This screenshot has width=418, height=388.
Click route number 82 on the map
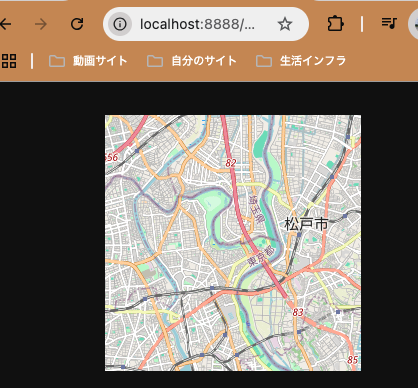[x=231, y=163]
